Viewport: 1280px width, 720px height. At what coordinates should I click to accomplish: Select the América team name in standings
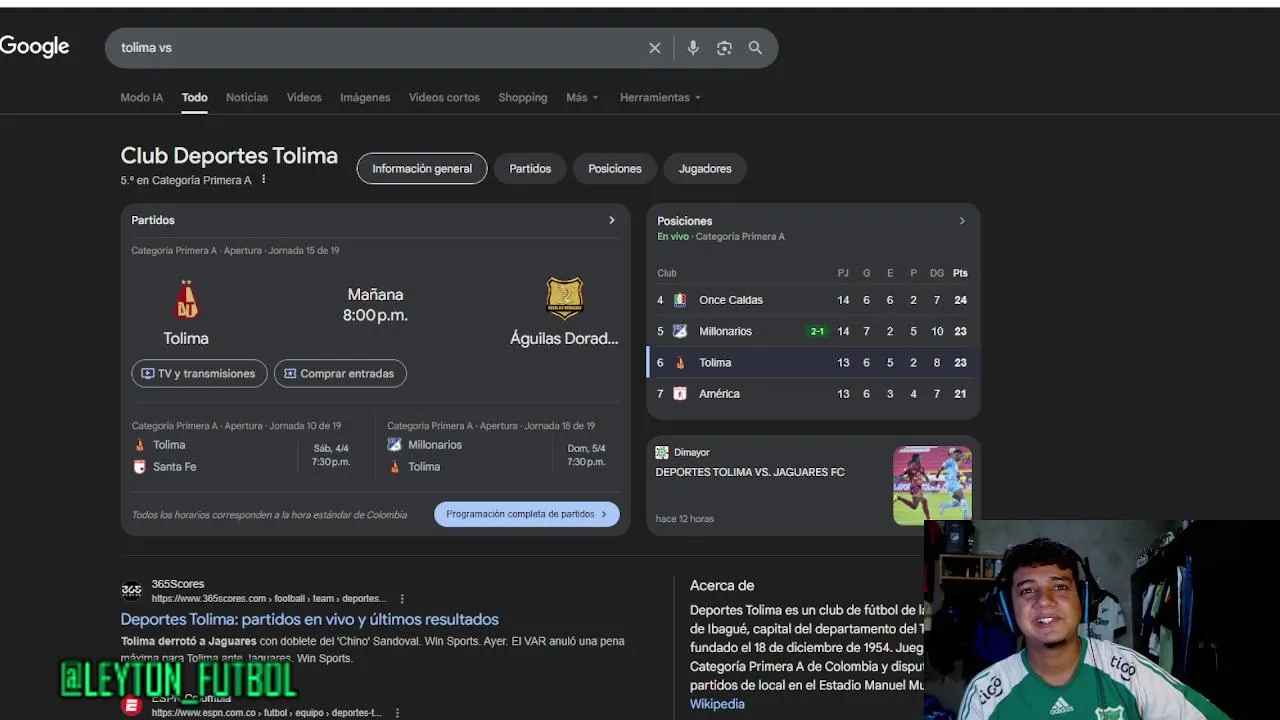point(719,394)
